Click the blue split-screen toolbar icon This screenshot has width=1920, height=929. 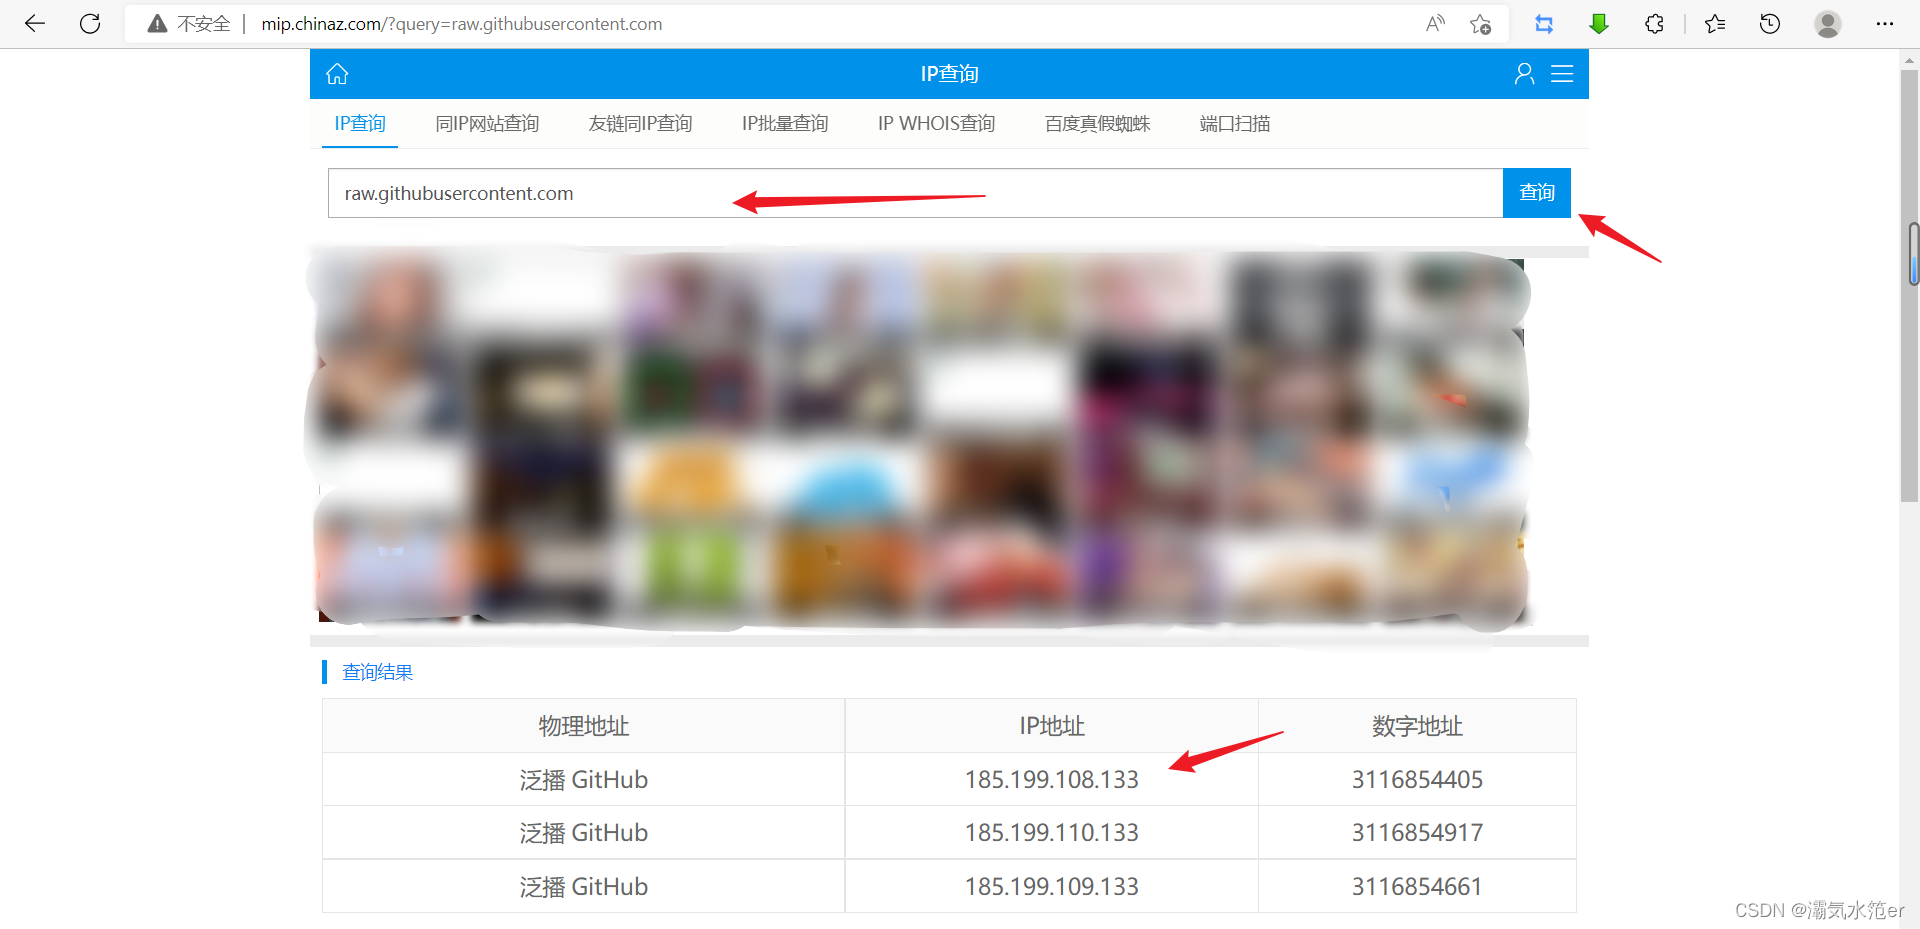click(1544, 23)
